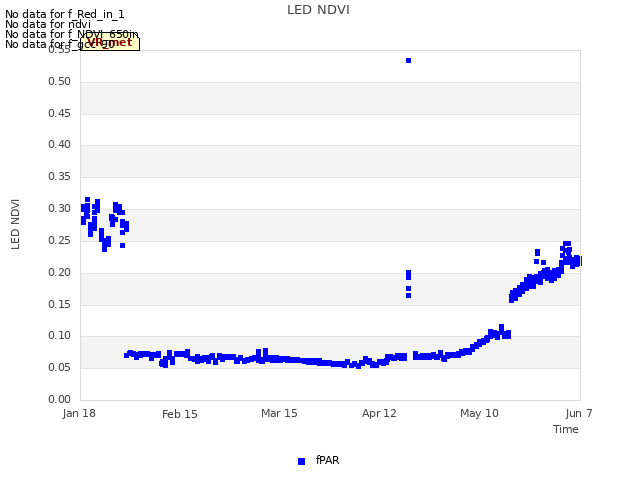The image size is (640, 480).
Task: Click the 0.30 y-axis tick label
Action: coord(60,209)
